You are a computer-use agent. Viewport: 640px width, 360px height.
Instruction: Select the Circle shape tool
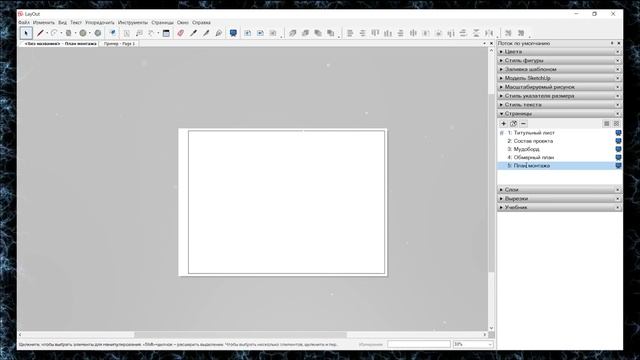pyautogui.click(x=83, y=33)
